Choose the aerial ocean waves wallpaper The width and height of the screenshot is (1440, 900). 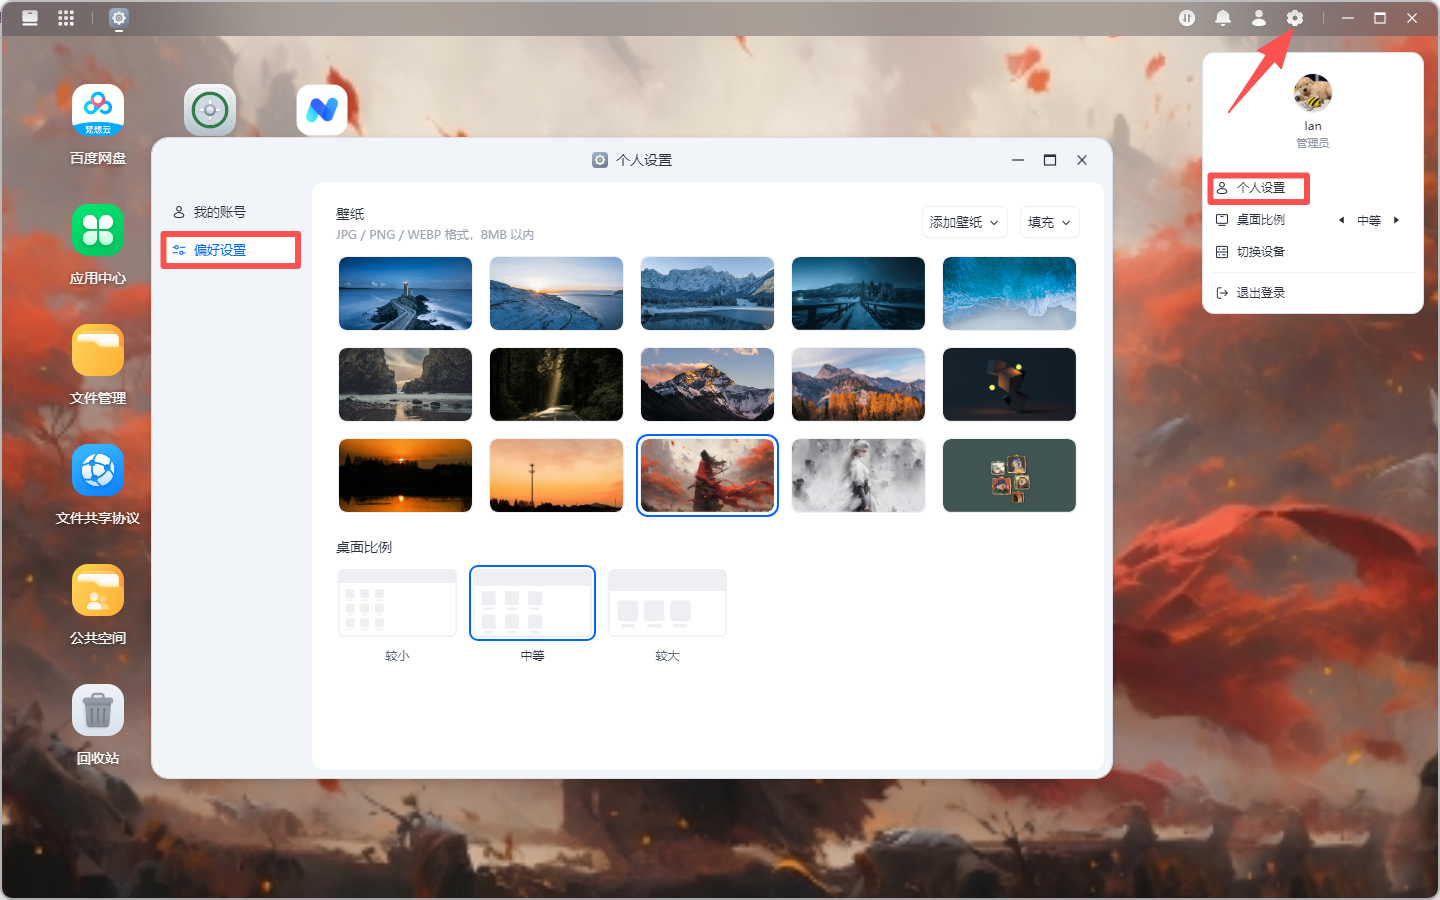point(1009,293)
